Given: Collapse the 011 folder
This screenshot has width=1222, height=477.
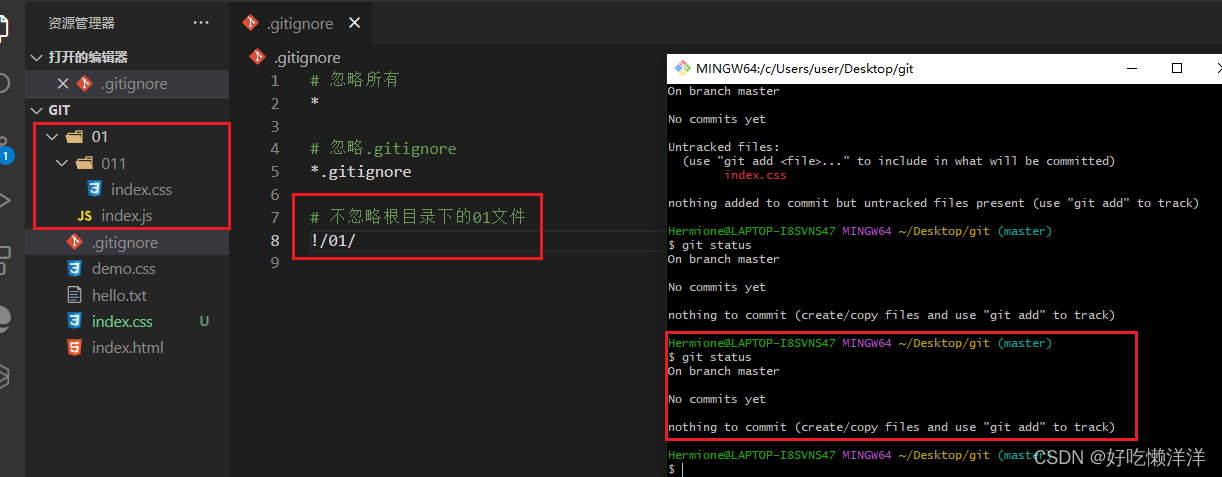Looking at the screenshot, I should pyautogui.click(x=62, y=163).
